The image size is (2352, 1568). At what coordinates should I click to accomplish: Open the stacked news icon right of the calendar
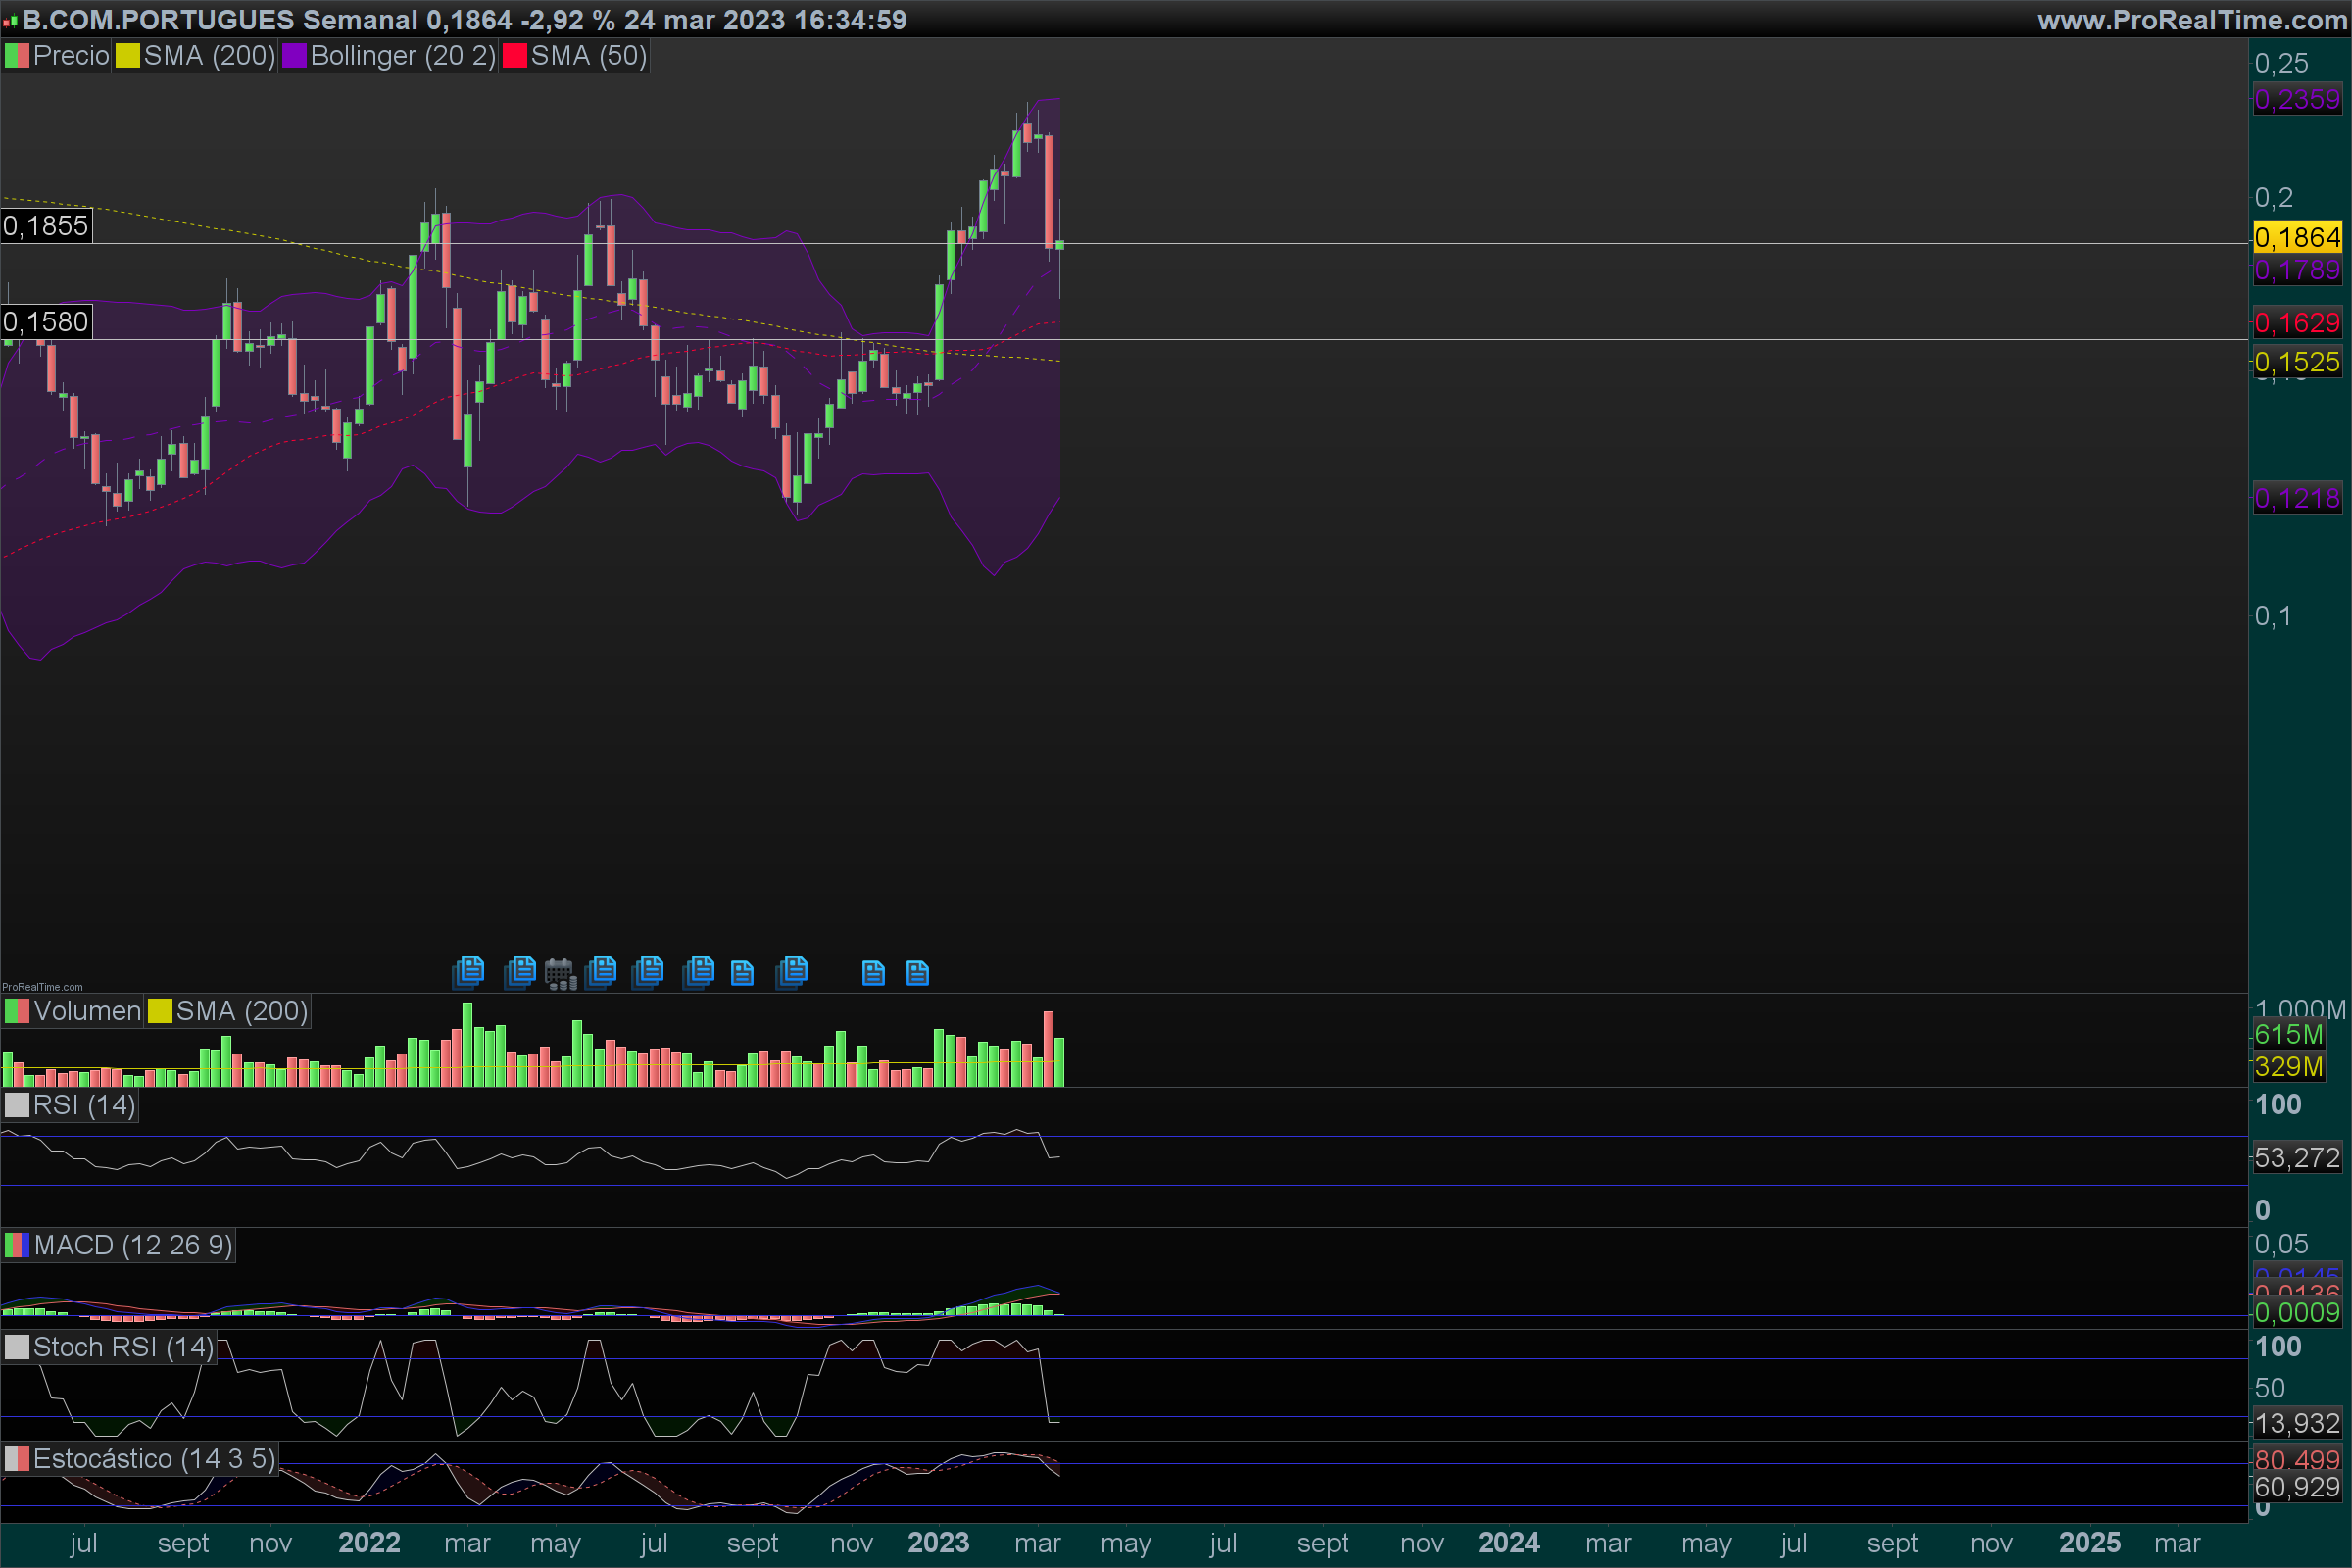pyautogui.click(x=601, y=971)
